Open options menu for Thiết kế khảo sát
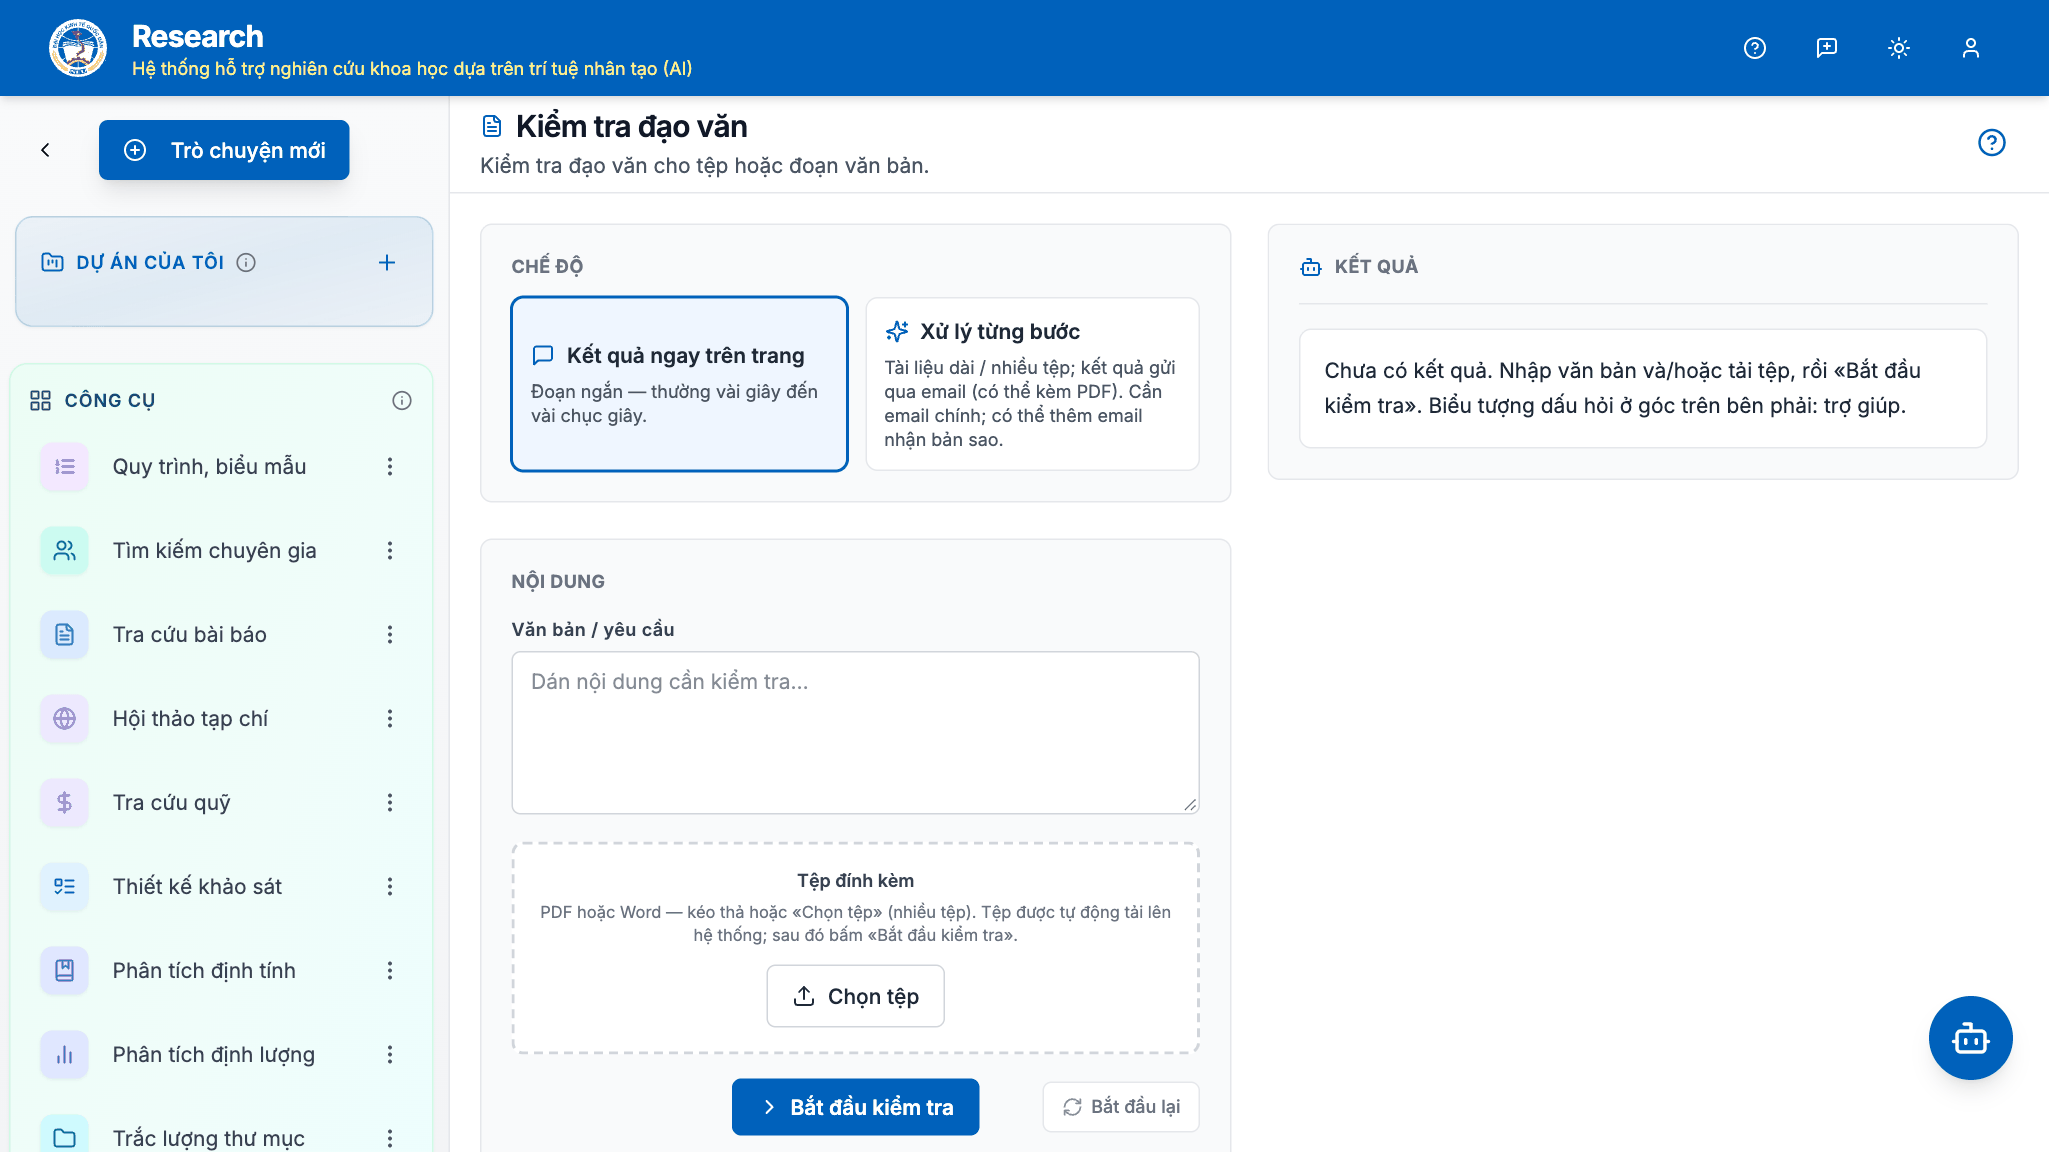The image size is (2049, 1152). tap(390, 886)
